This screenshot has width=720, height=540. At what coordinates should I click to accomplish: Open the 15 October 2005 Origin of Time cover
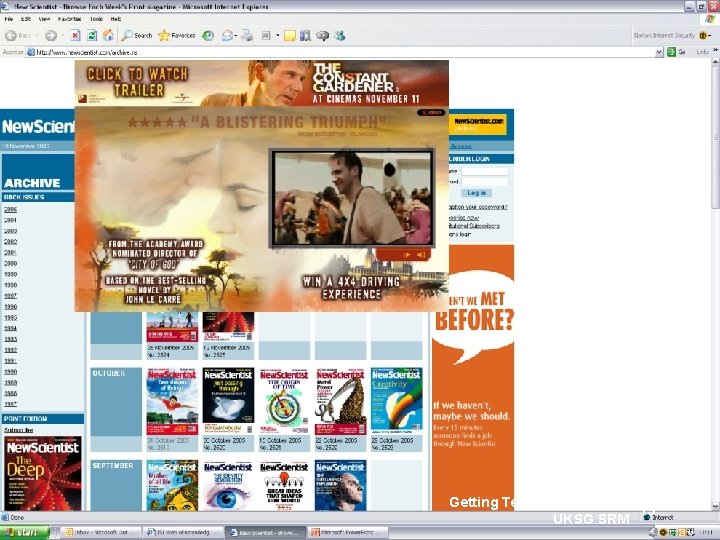[x=284, y=401]
